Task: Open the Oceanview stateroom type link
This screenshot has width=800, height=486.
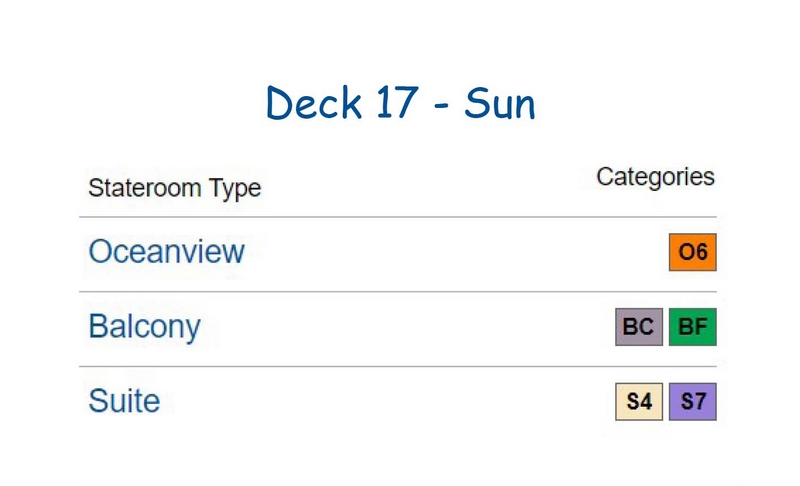Action: tap(166, 251)
